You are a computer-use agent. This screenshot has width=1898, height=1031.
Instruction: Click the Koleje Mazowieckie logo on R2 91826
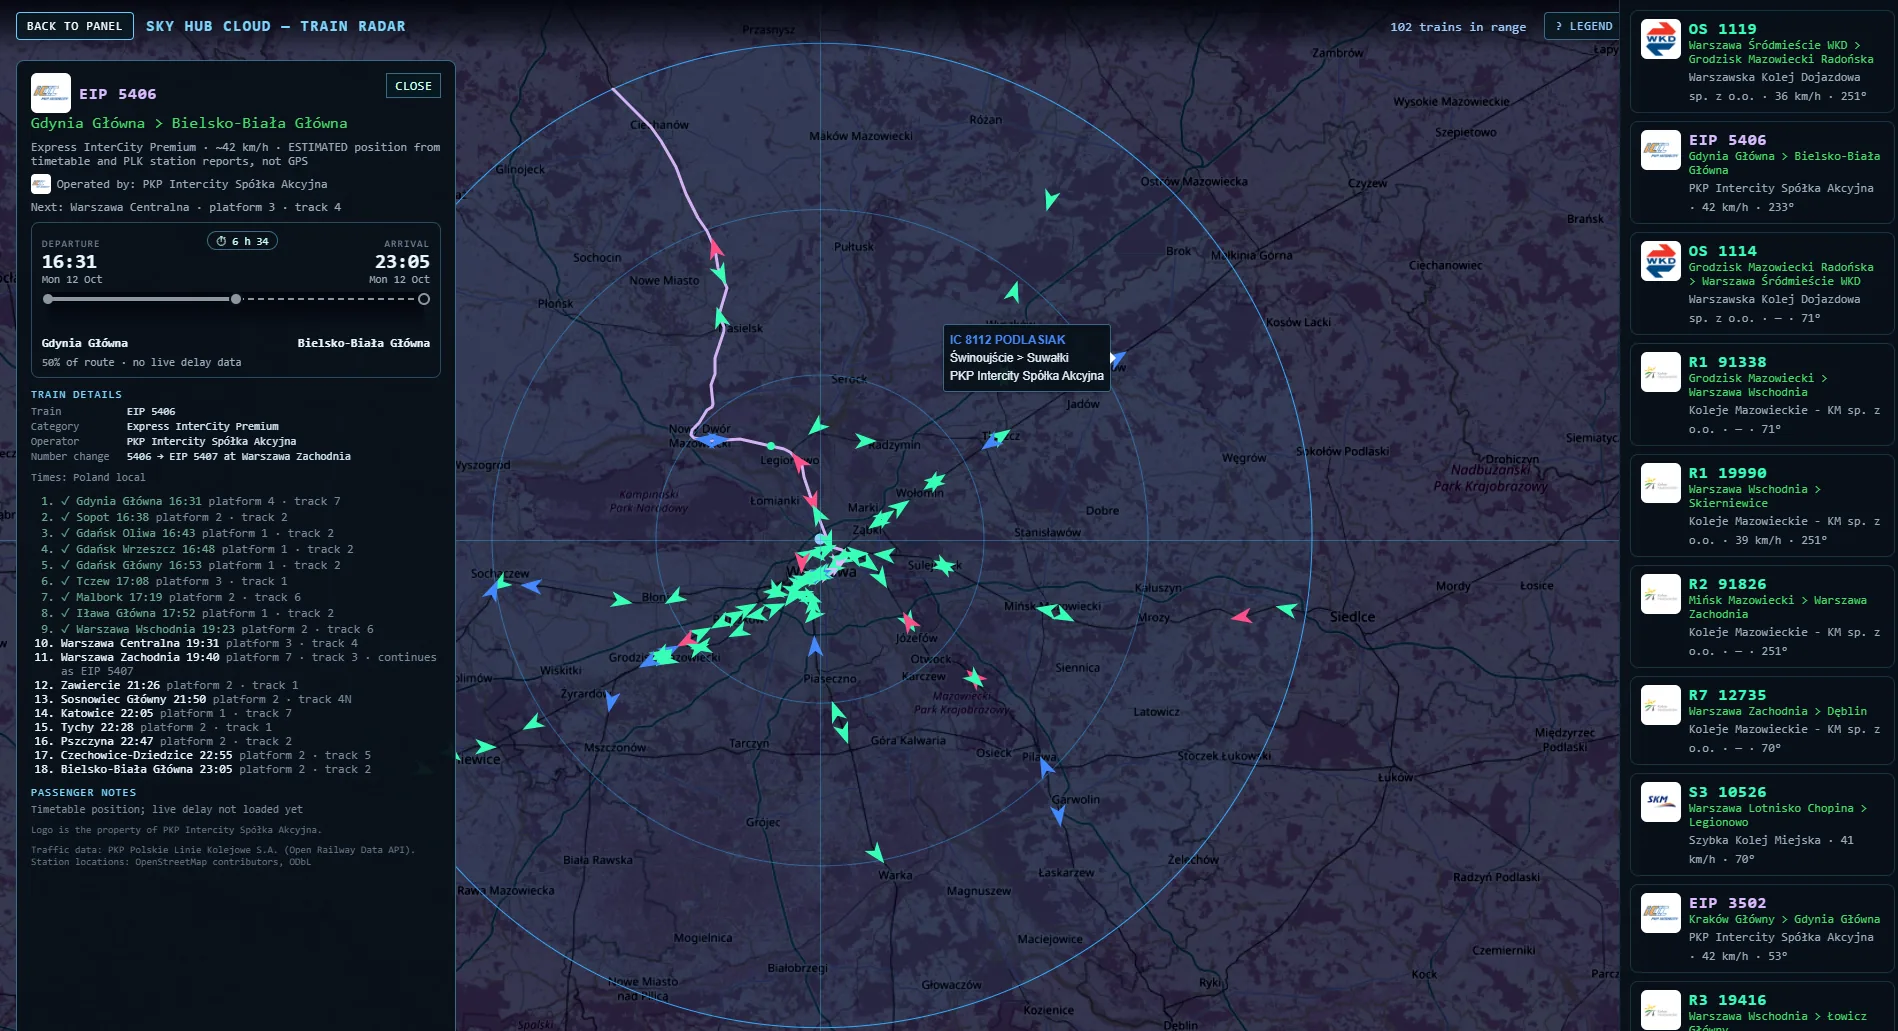tap(1661, 595)
